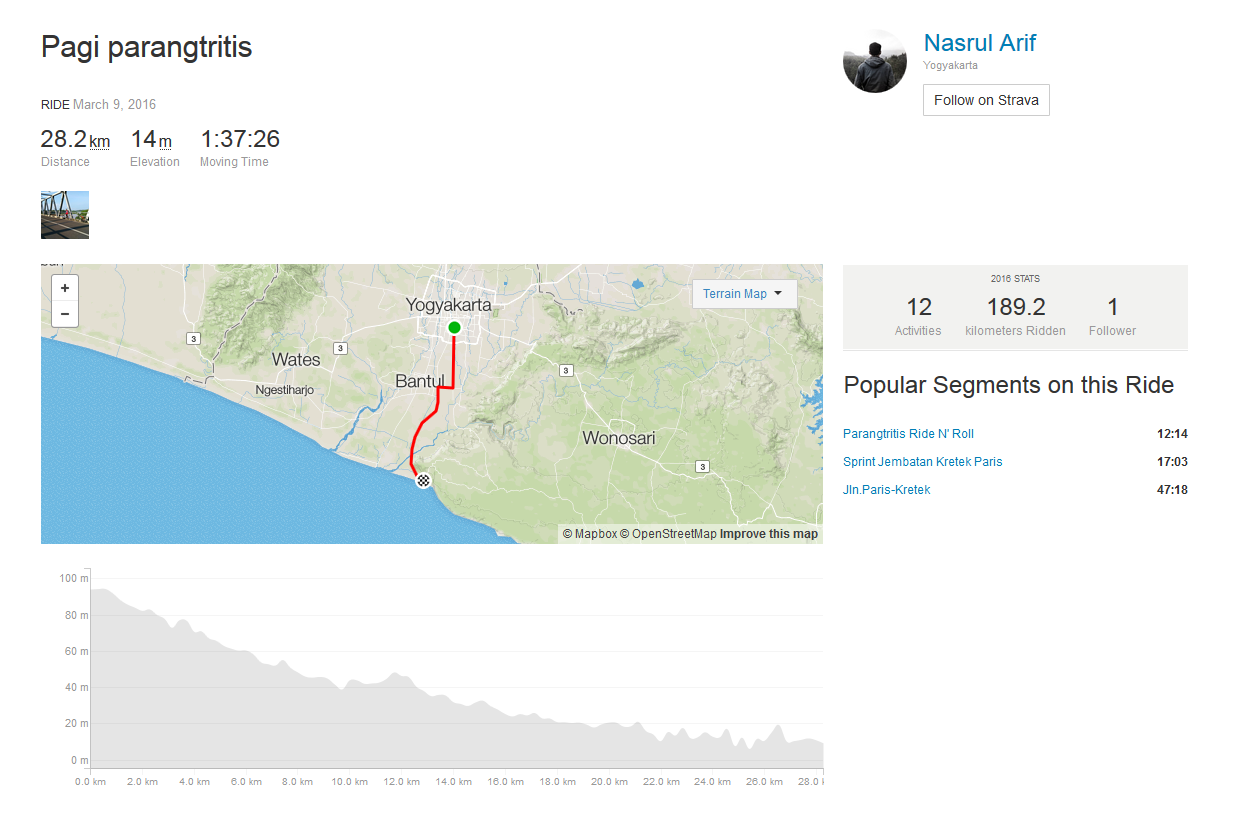Screen dimensions: 1245x813
Task: Click the 12 Activities stat
Action: tap(918, 315)
